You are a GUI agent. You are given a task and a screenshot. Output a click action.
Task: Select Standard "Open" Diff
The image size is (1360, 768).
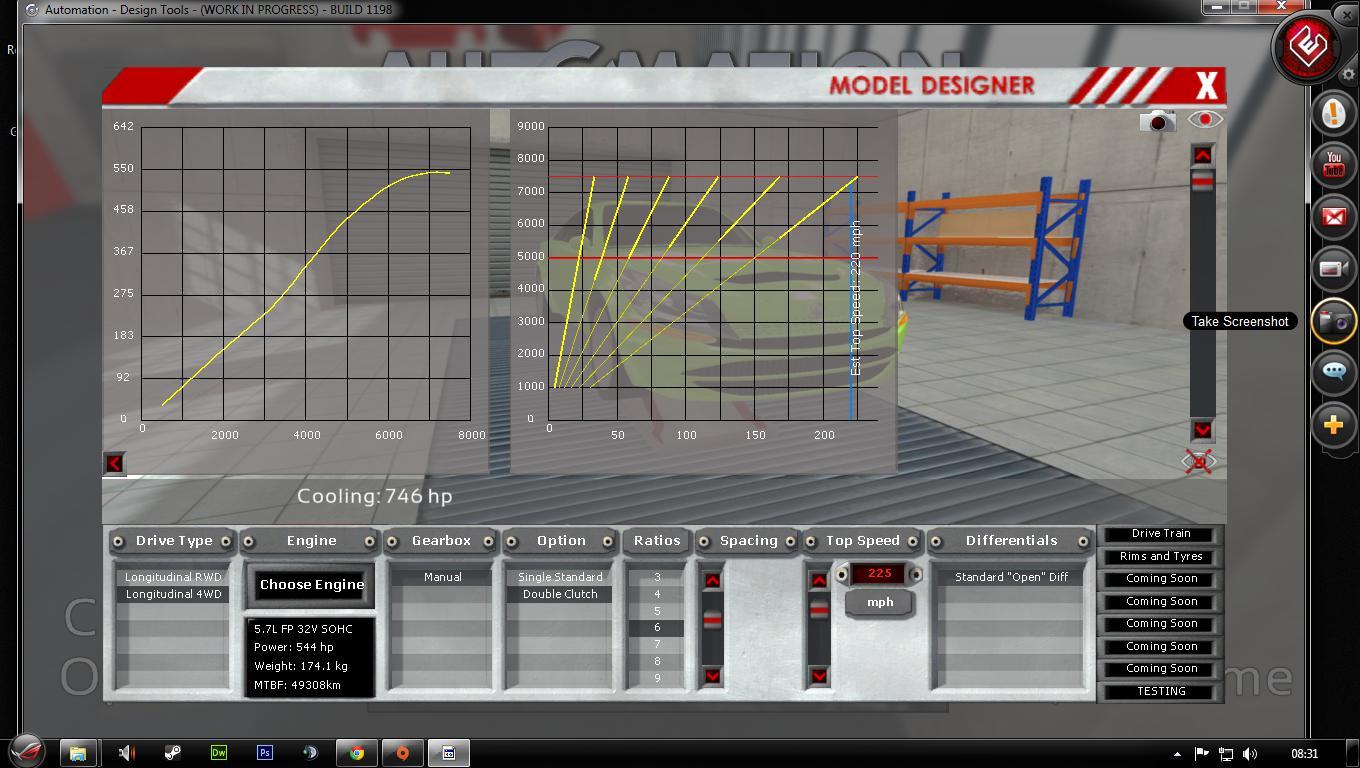[x=1011, y=577]
